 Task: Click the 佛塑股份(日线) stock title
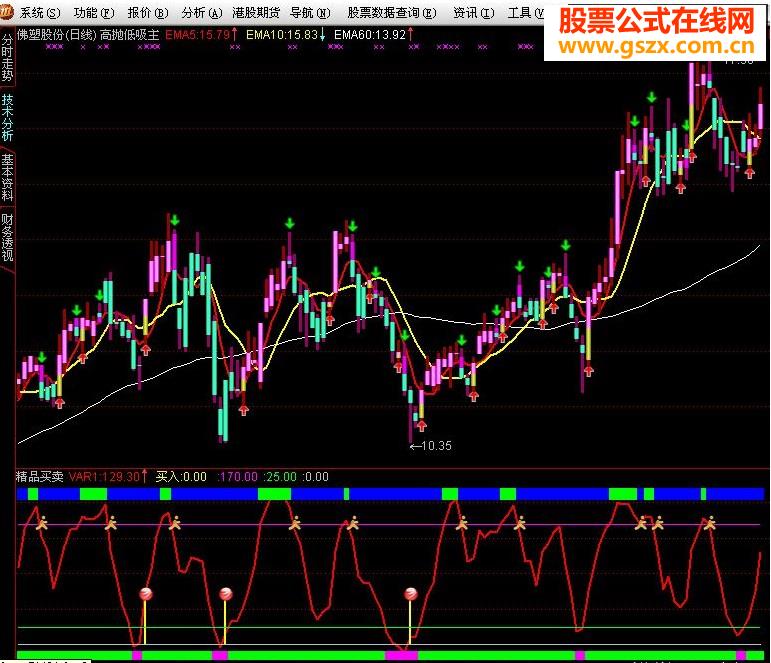[57, 35]
